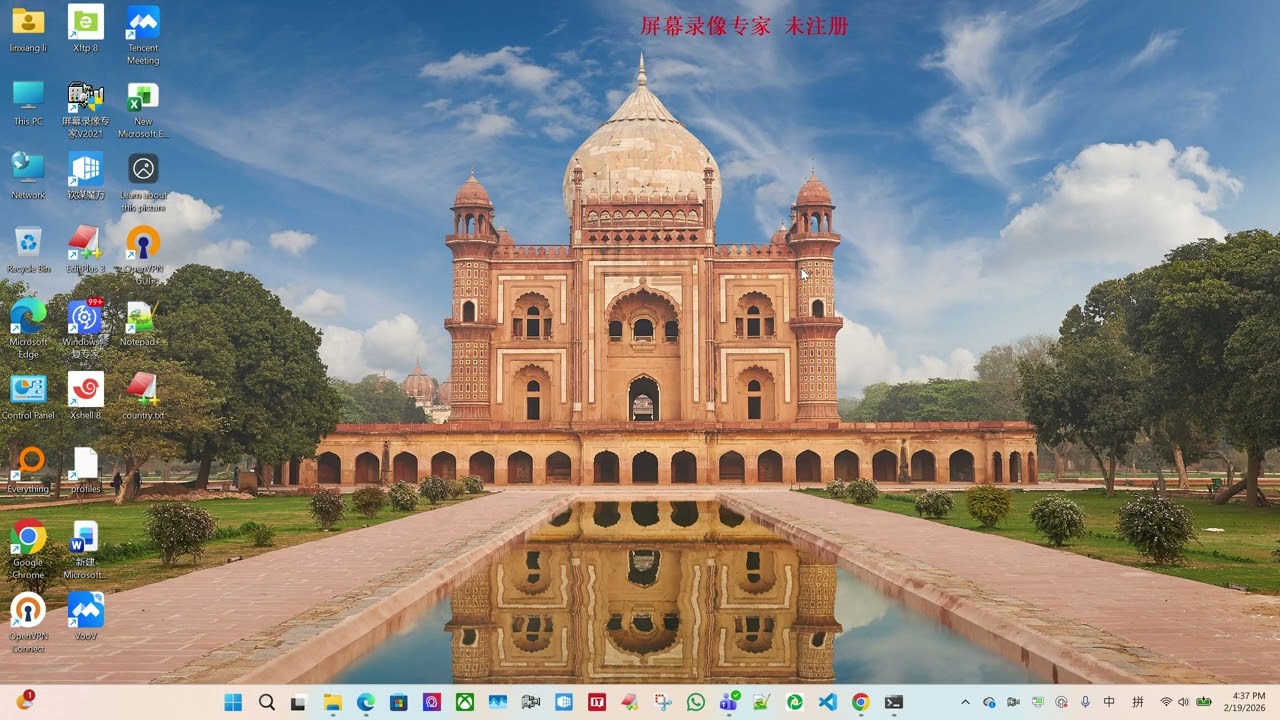
Task: Click Learn about this picture icon
Action: [143, 182]
